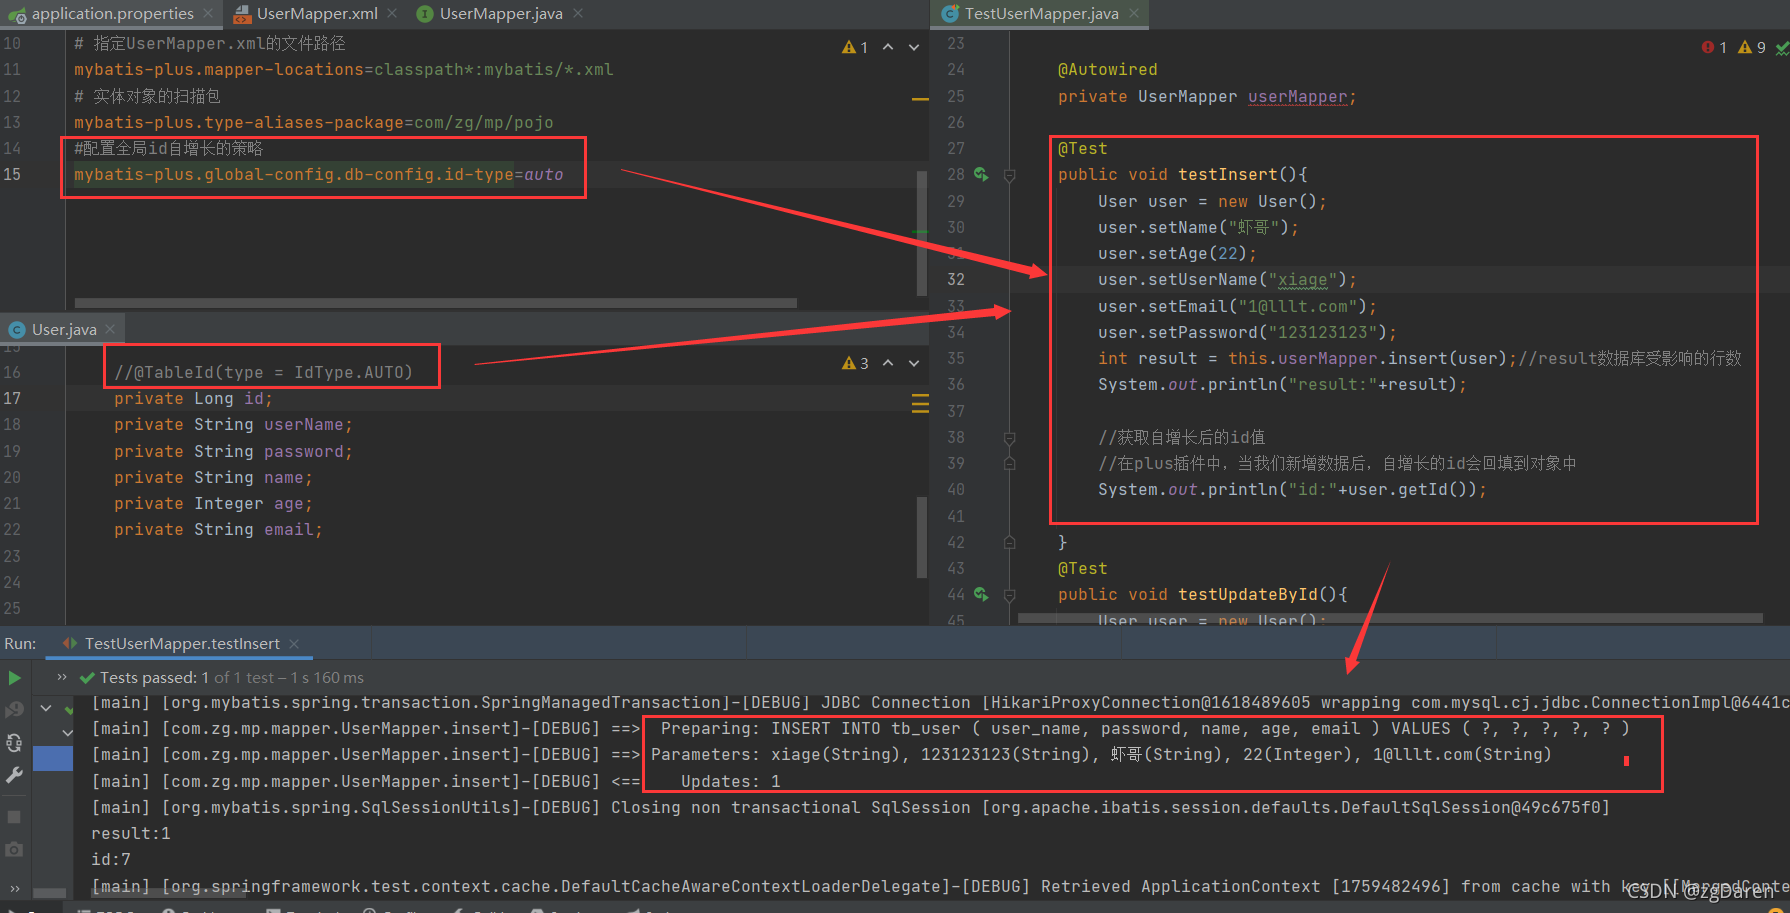Image resolution: width=1790 pixels, height=913 pixels.
Task: Toggle auto-test rerun icon in Run panel
Action: click(x=14, y=742)
